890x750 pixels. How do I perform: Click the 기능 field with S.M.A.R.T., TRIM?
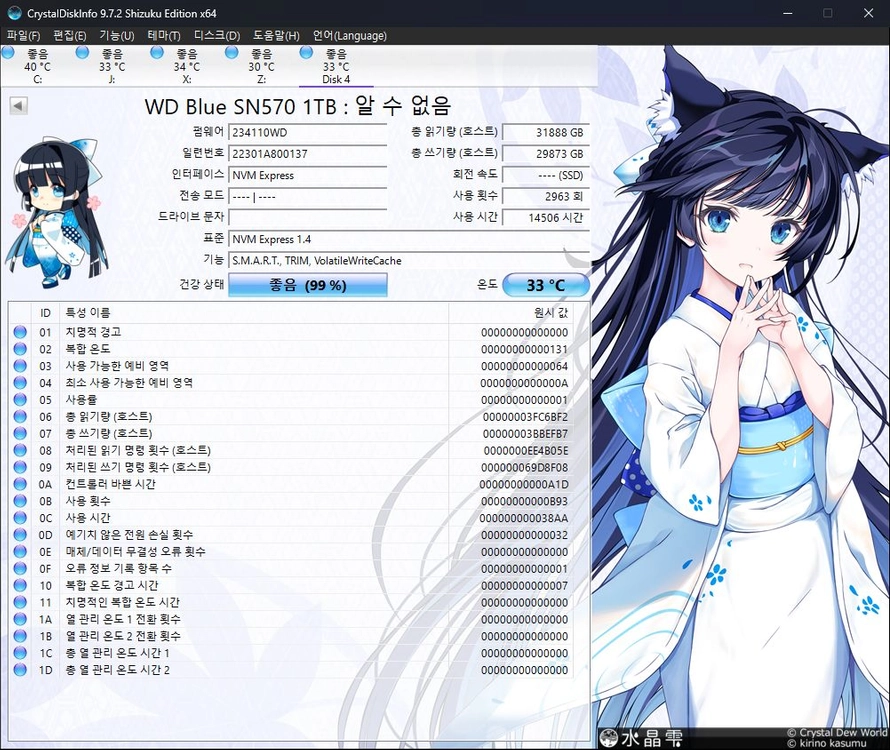pyautogui.click(x=409, y=261)
